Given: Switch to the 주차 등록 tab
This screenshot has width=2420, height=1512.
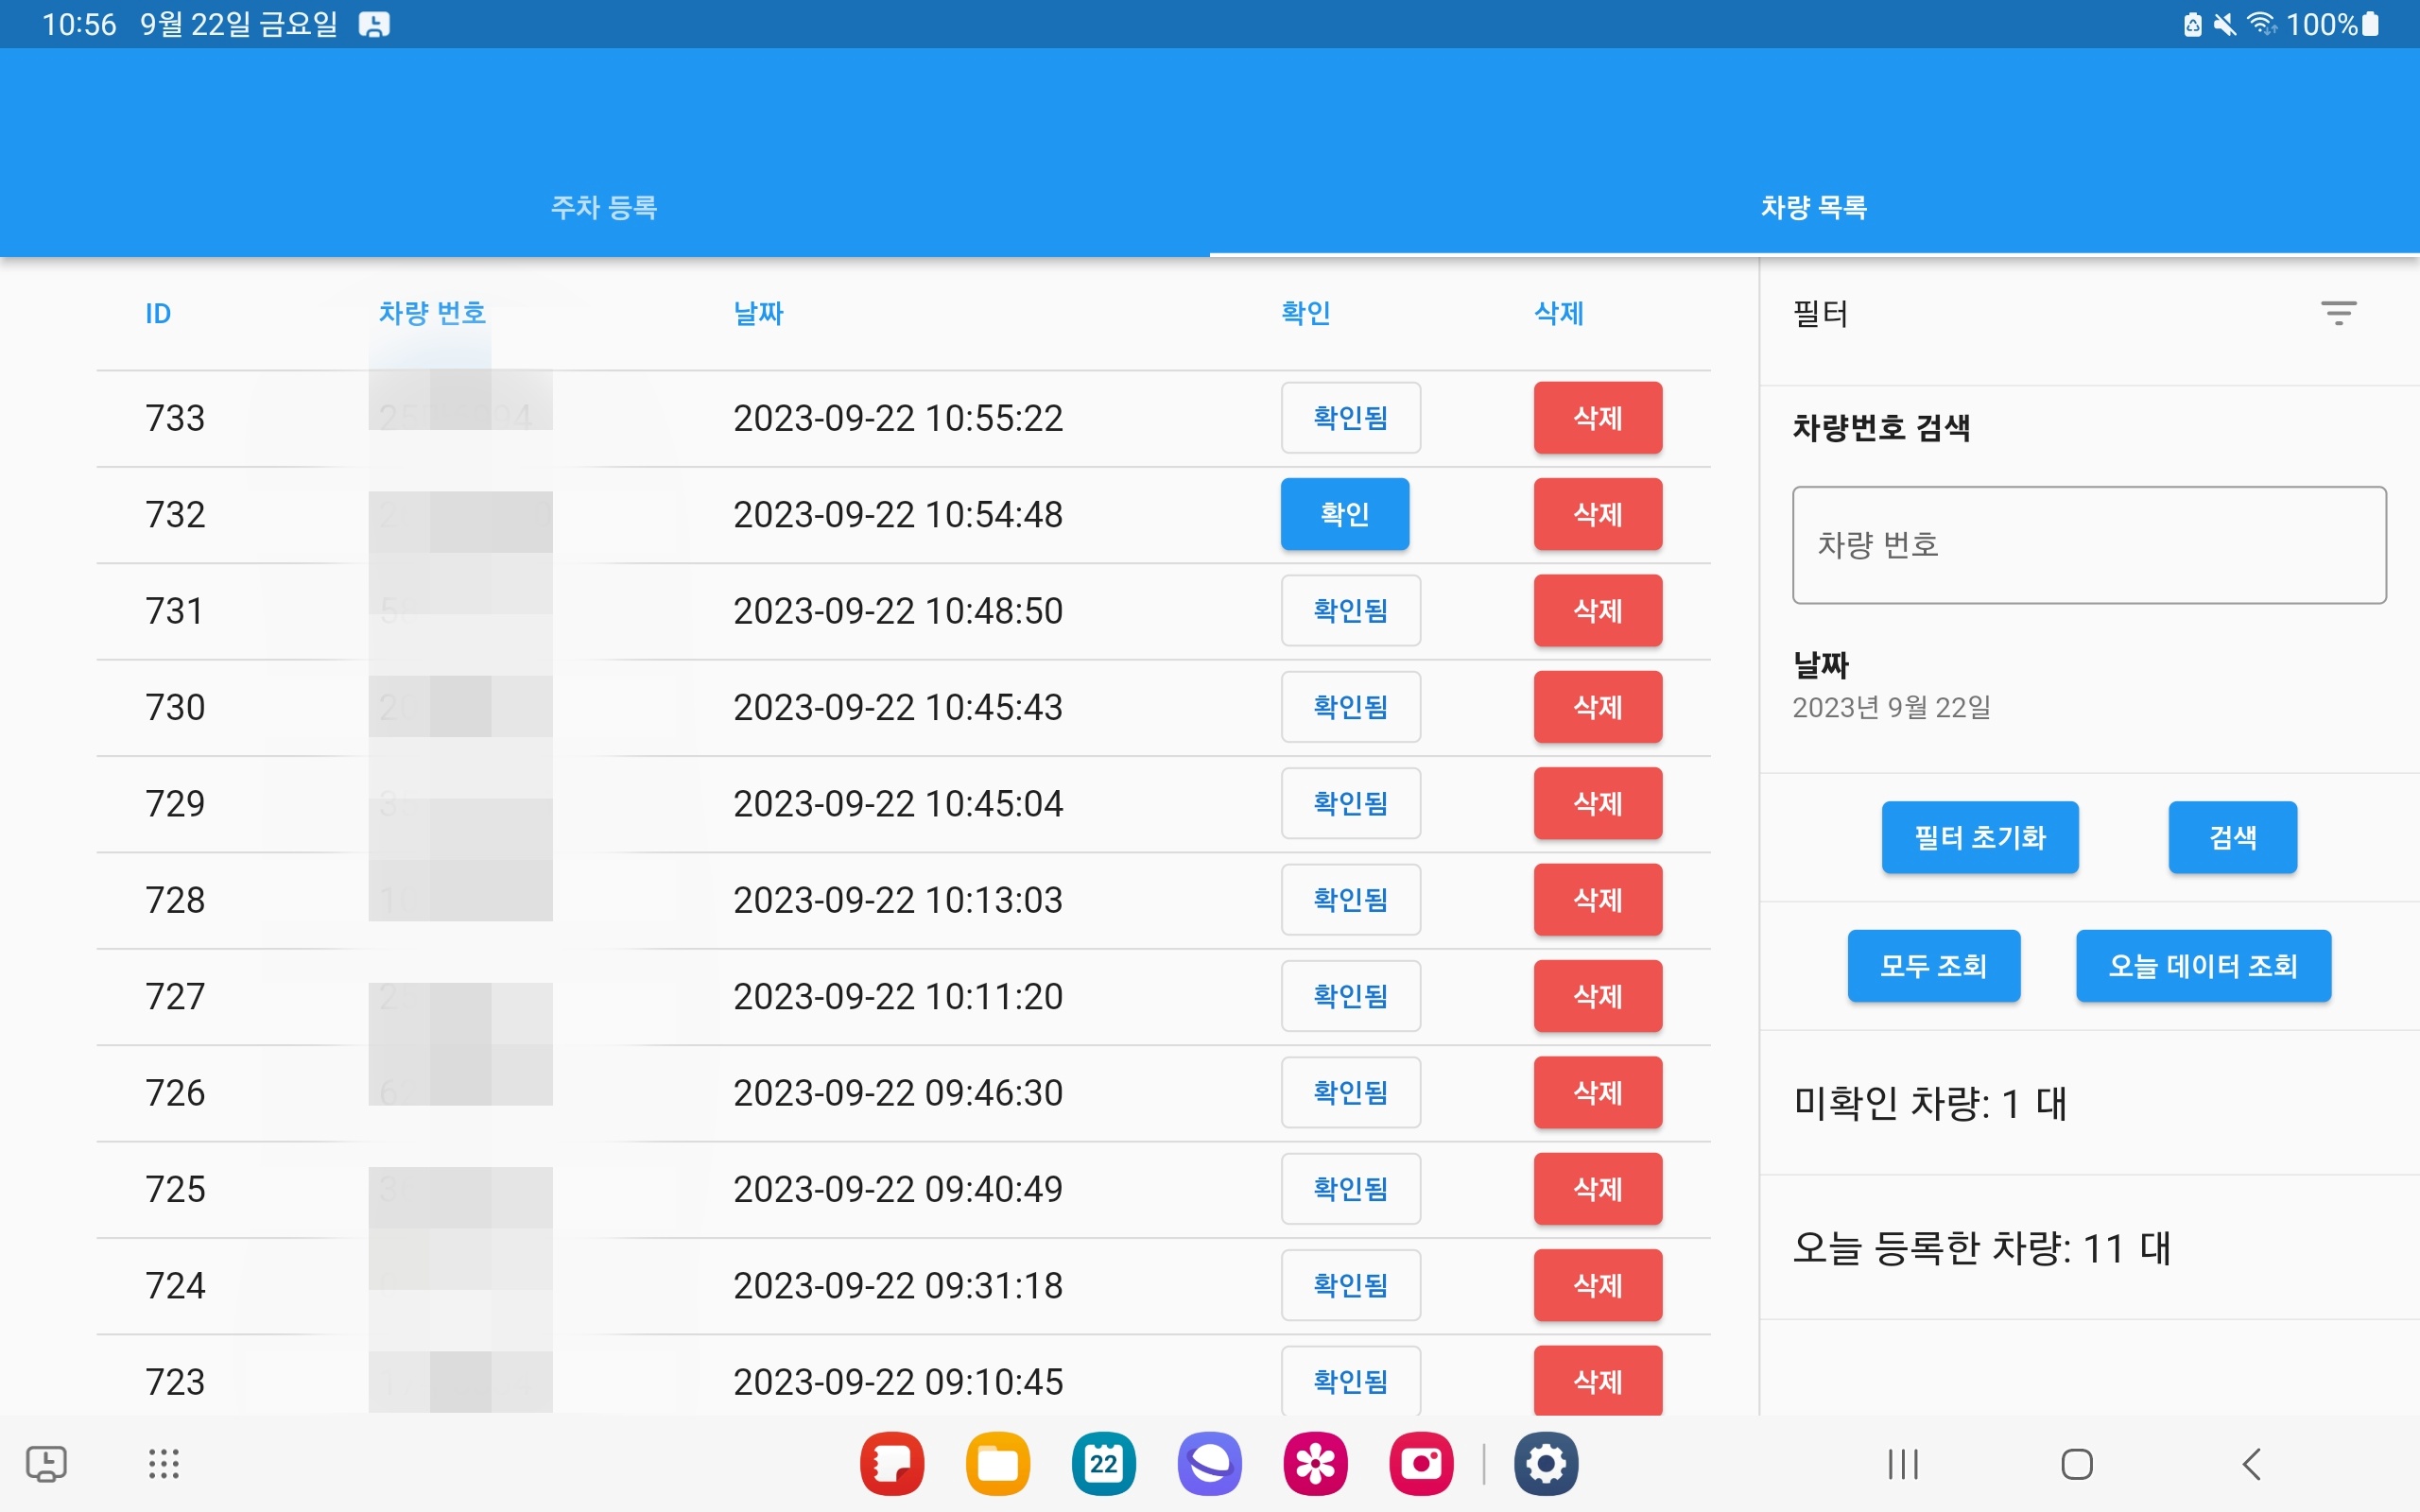Looking at the screenshot, I should click(x=604, y=208).
